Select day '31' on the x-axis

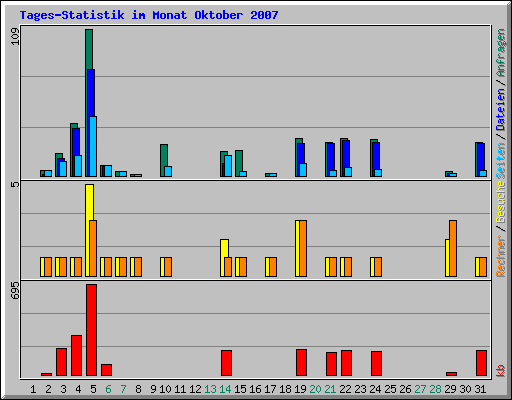click(x=480, y=389)
